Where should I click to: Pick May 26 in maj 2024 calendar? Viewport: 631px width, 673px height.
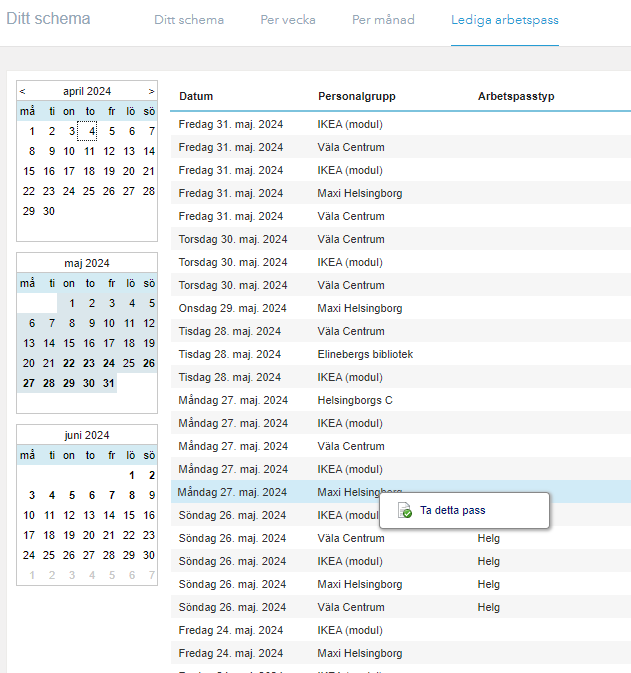(149, 364)
